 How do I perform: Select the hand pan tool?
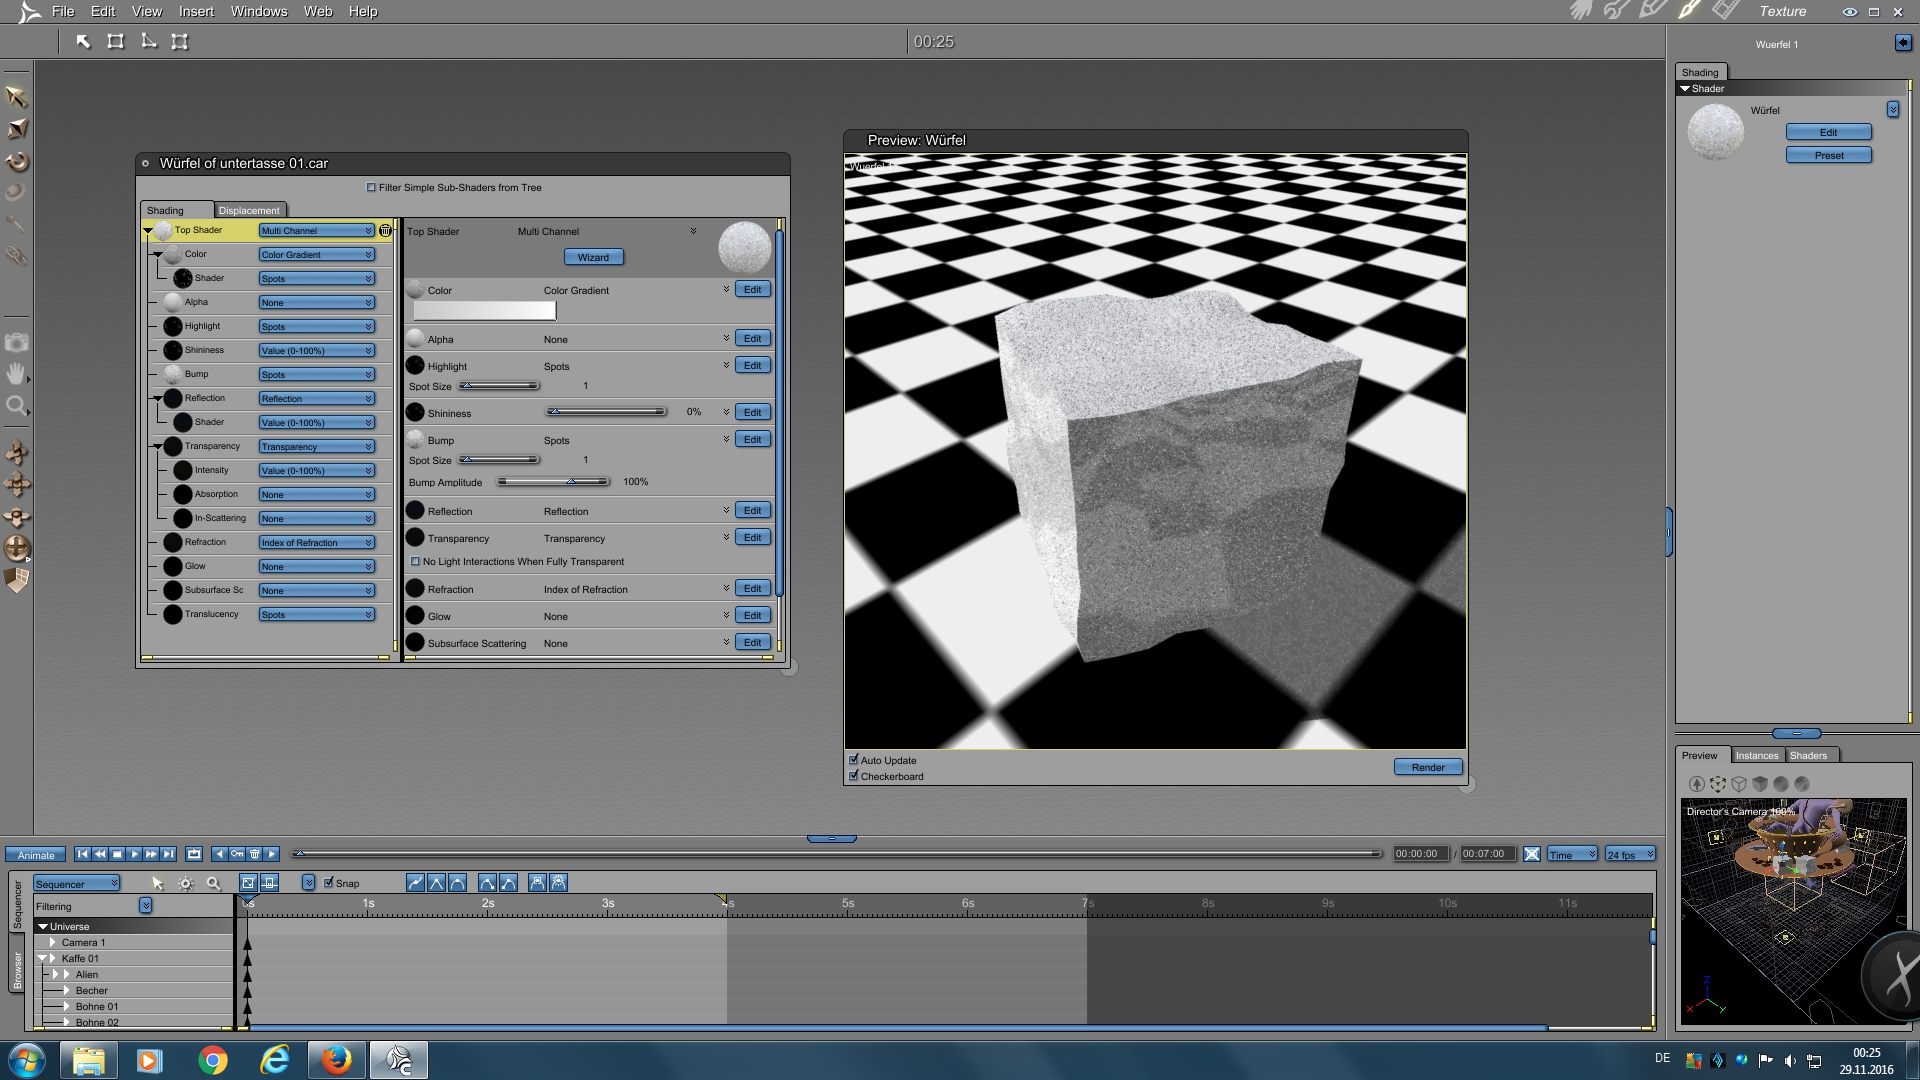click(16, 374)
